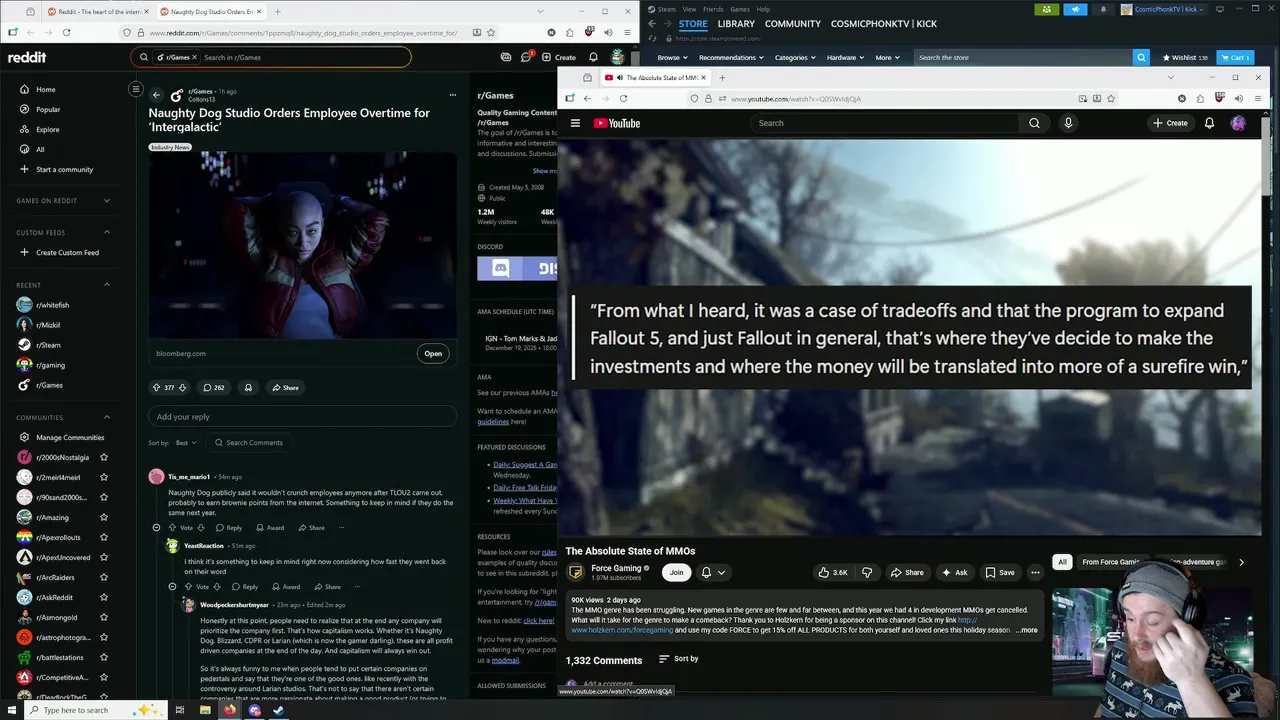Open Sort by Best dropdown

coord(187,442)
